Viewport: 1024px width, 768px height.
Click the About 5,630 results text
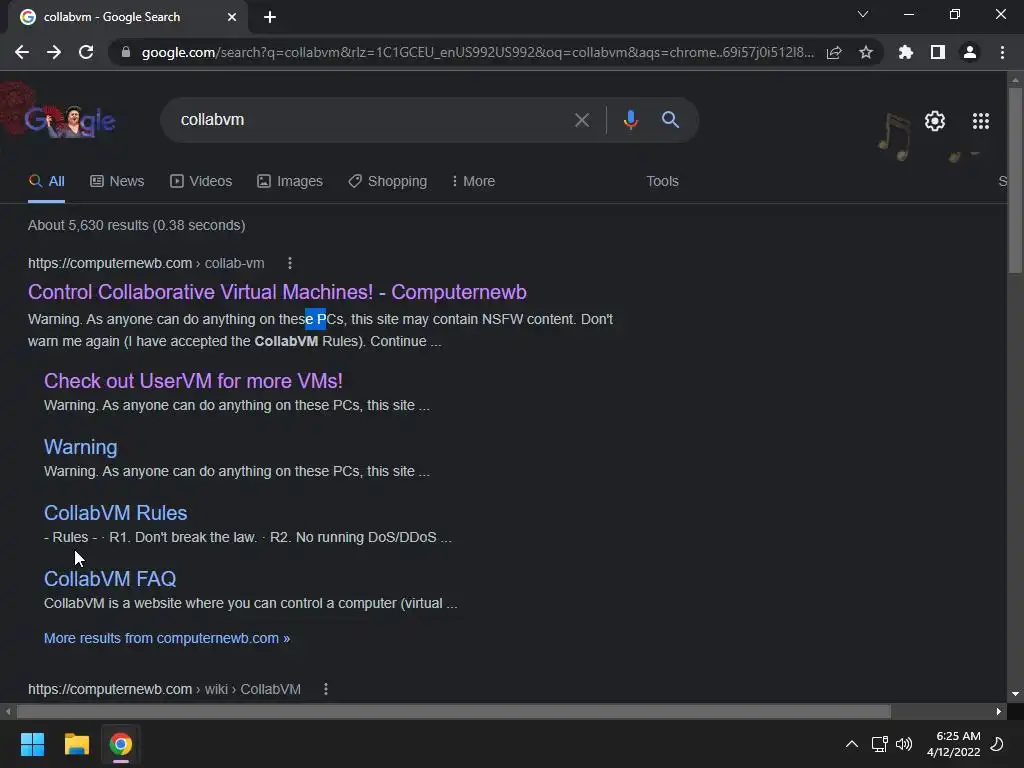click(x=136, y=225)
